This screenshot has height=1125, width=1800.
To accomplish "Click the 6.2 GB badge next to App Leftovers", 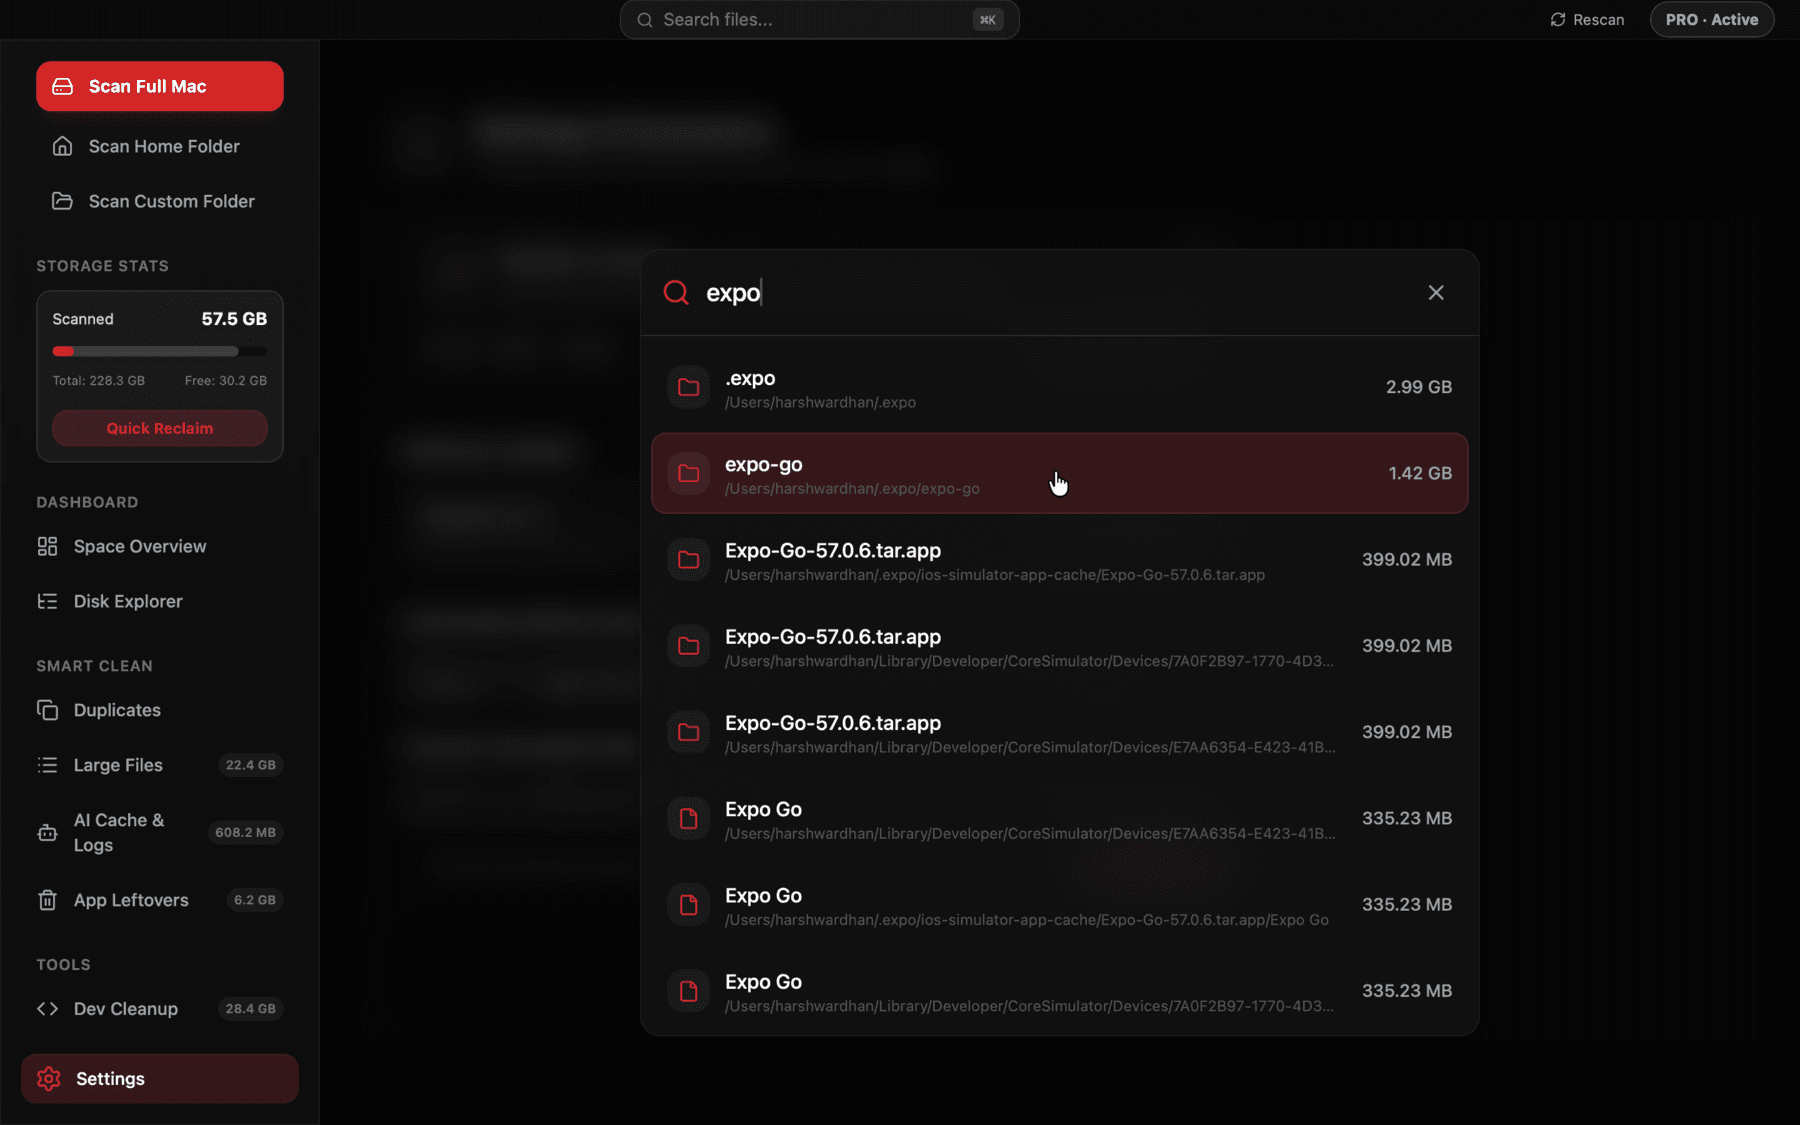I will pyautogui.click(x=255, y=900).
